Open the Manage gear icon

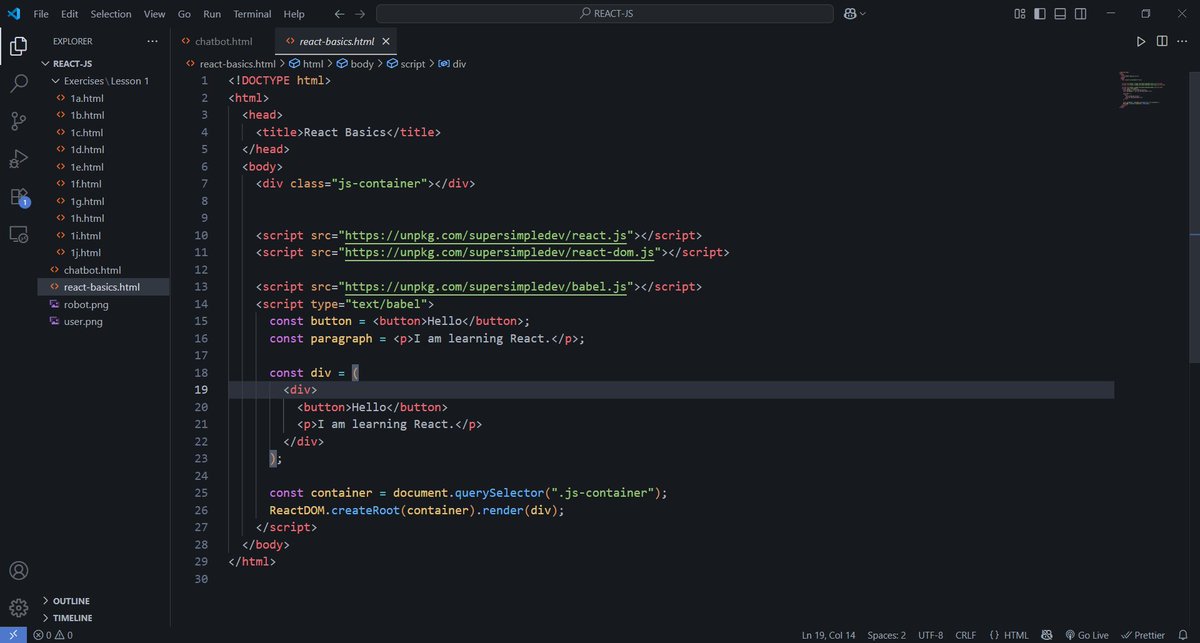(x=18, y=607)
